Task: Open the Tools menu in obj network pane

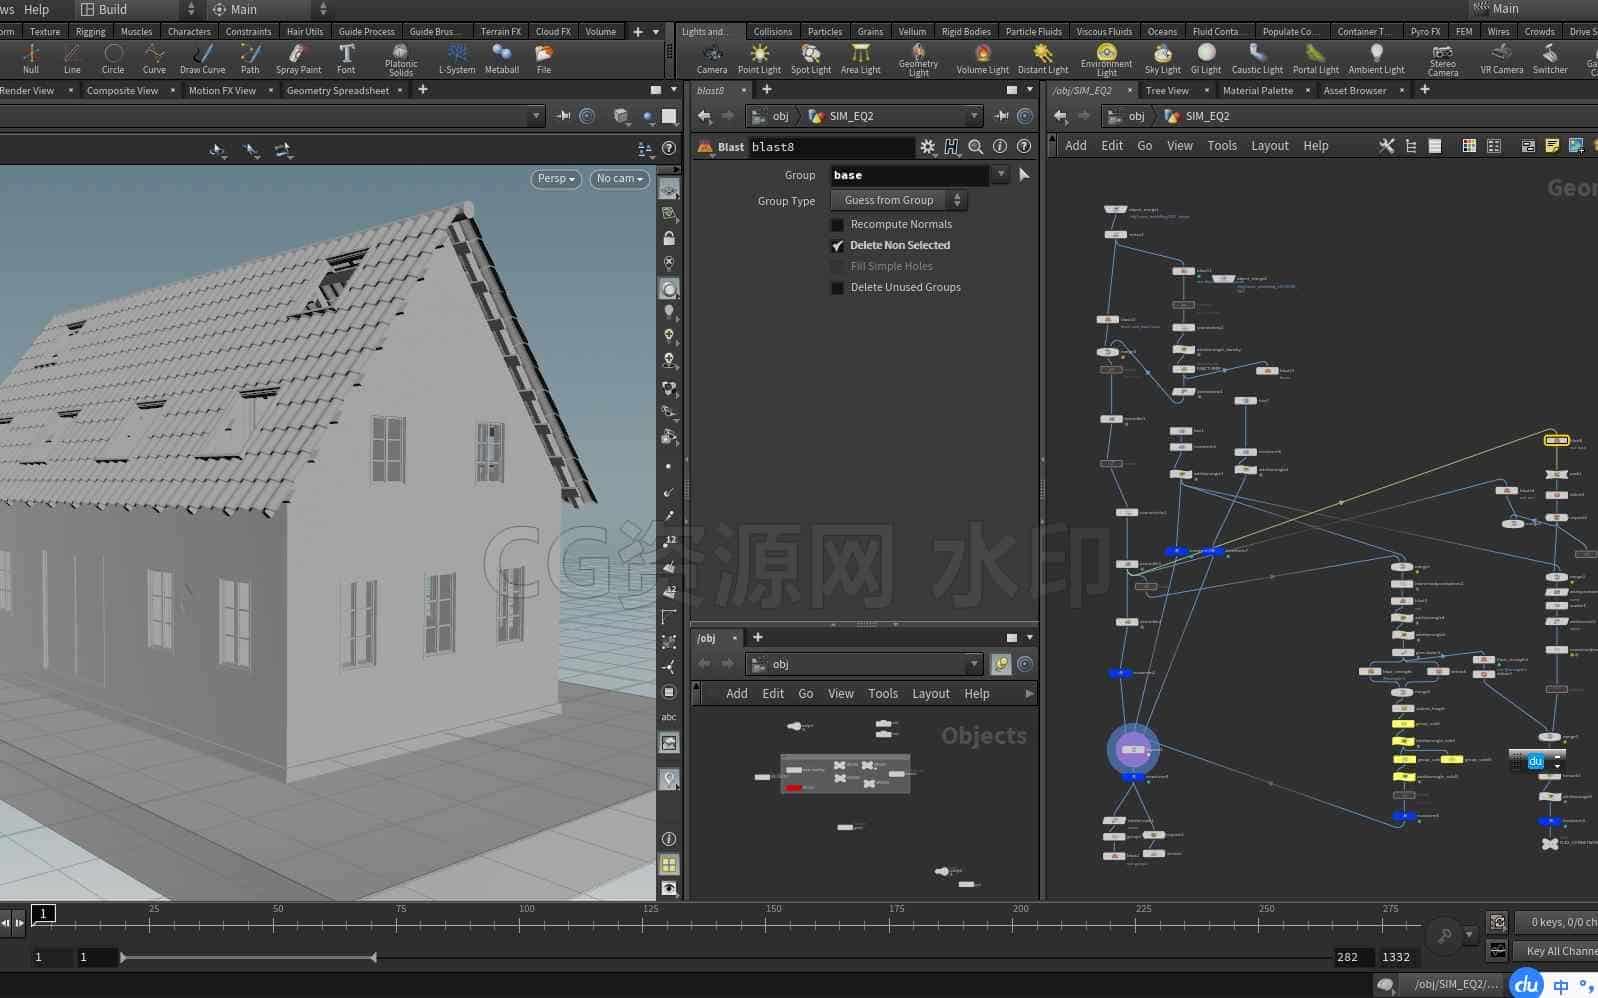Action: click(882, 694)
